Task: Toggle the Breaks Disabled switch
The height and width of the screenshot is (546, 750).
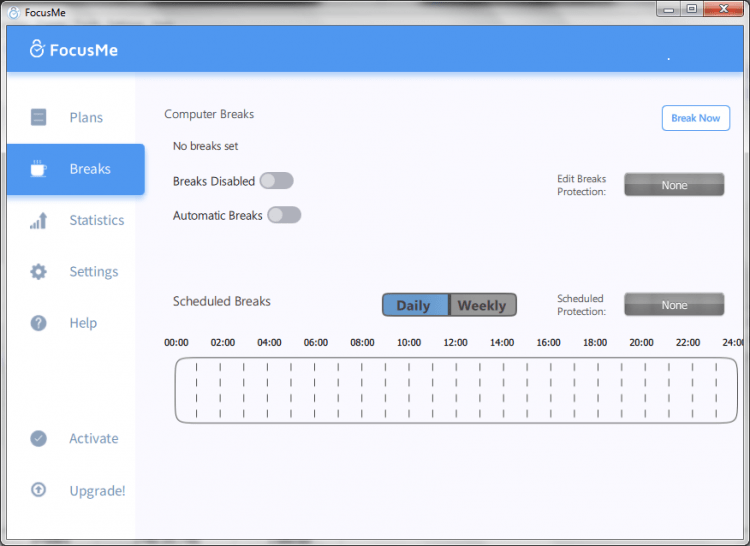Action: pos(276,181)
